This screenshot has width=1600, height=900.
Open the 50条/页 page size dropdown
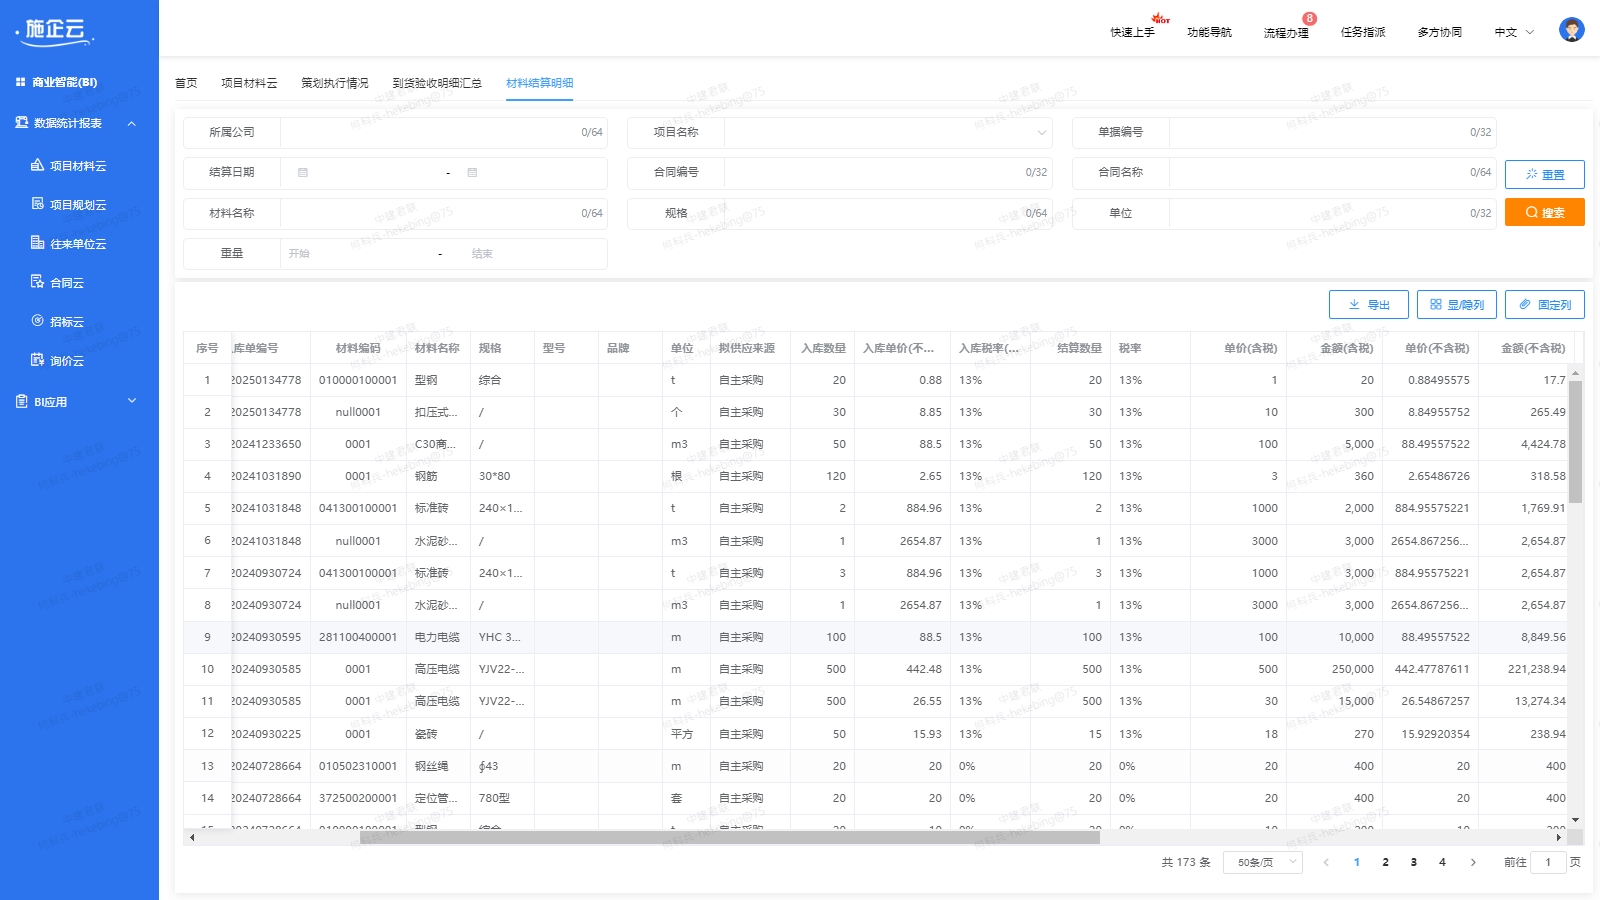1262,862
